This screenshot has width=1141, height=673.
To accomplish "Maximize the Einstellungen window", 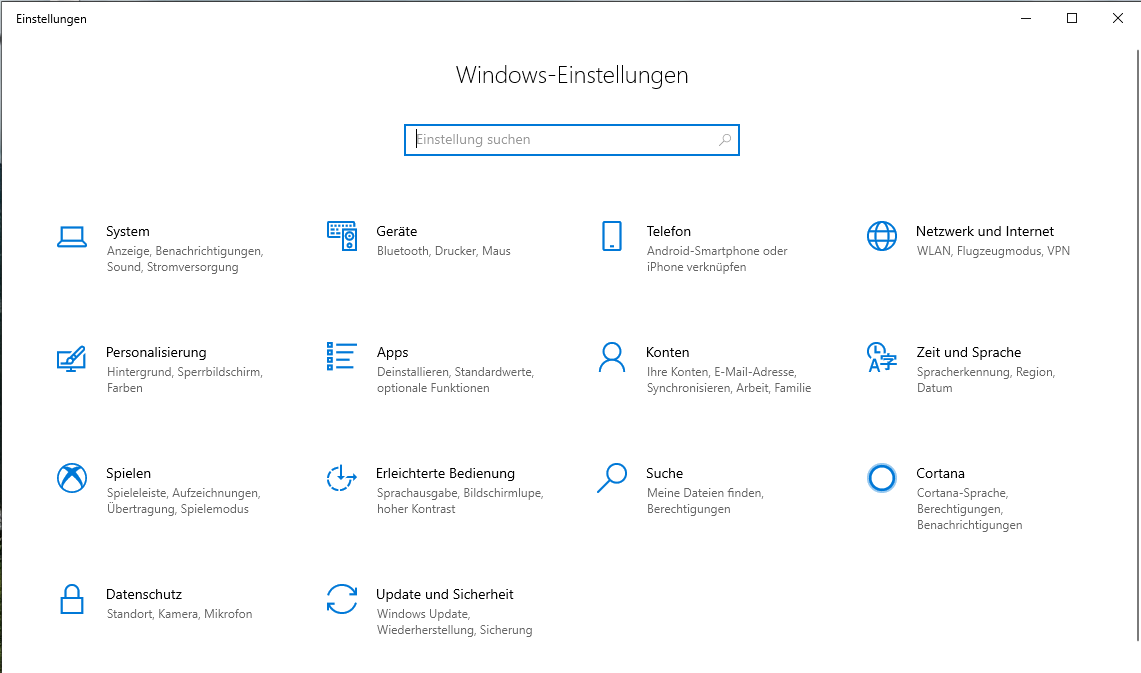I will tap(1072, 18).
